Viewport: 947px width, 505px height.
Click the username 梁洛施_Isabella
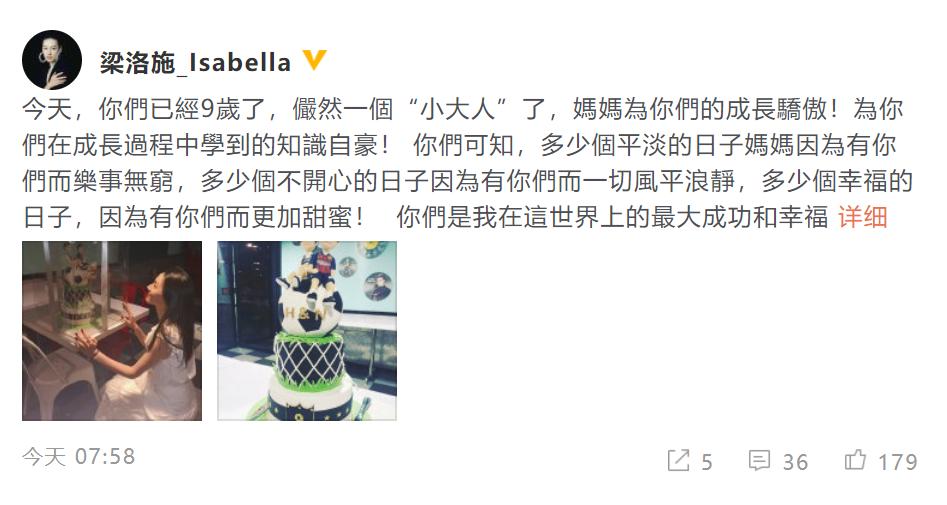(195, 62)
